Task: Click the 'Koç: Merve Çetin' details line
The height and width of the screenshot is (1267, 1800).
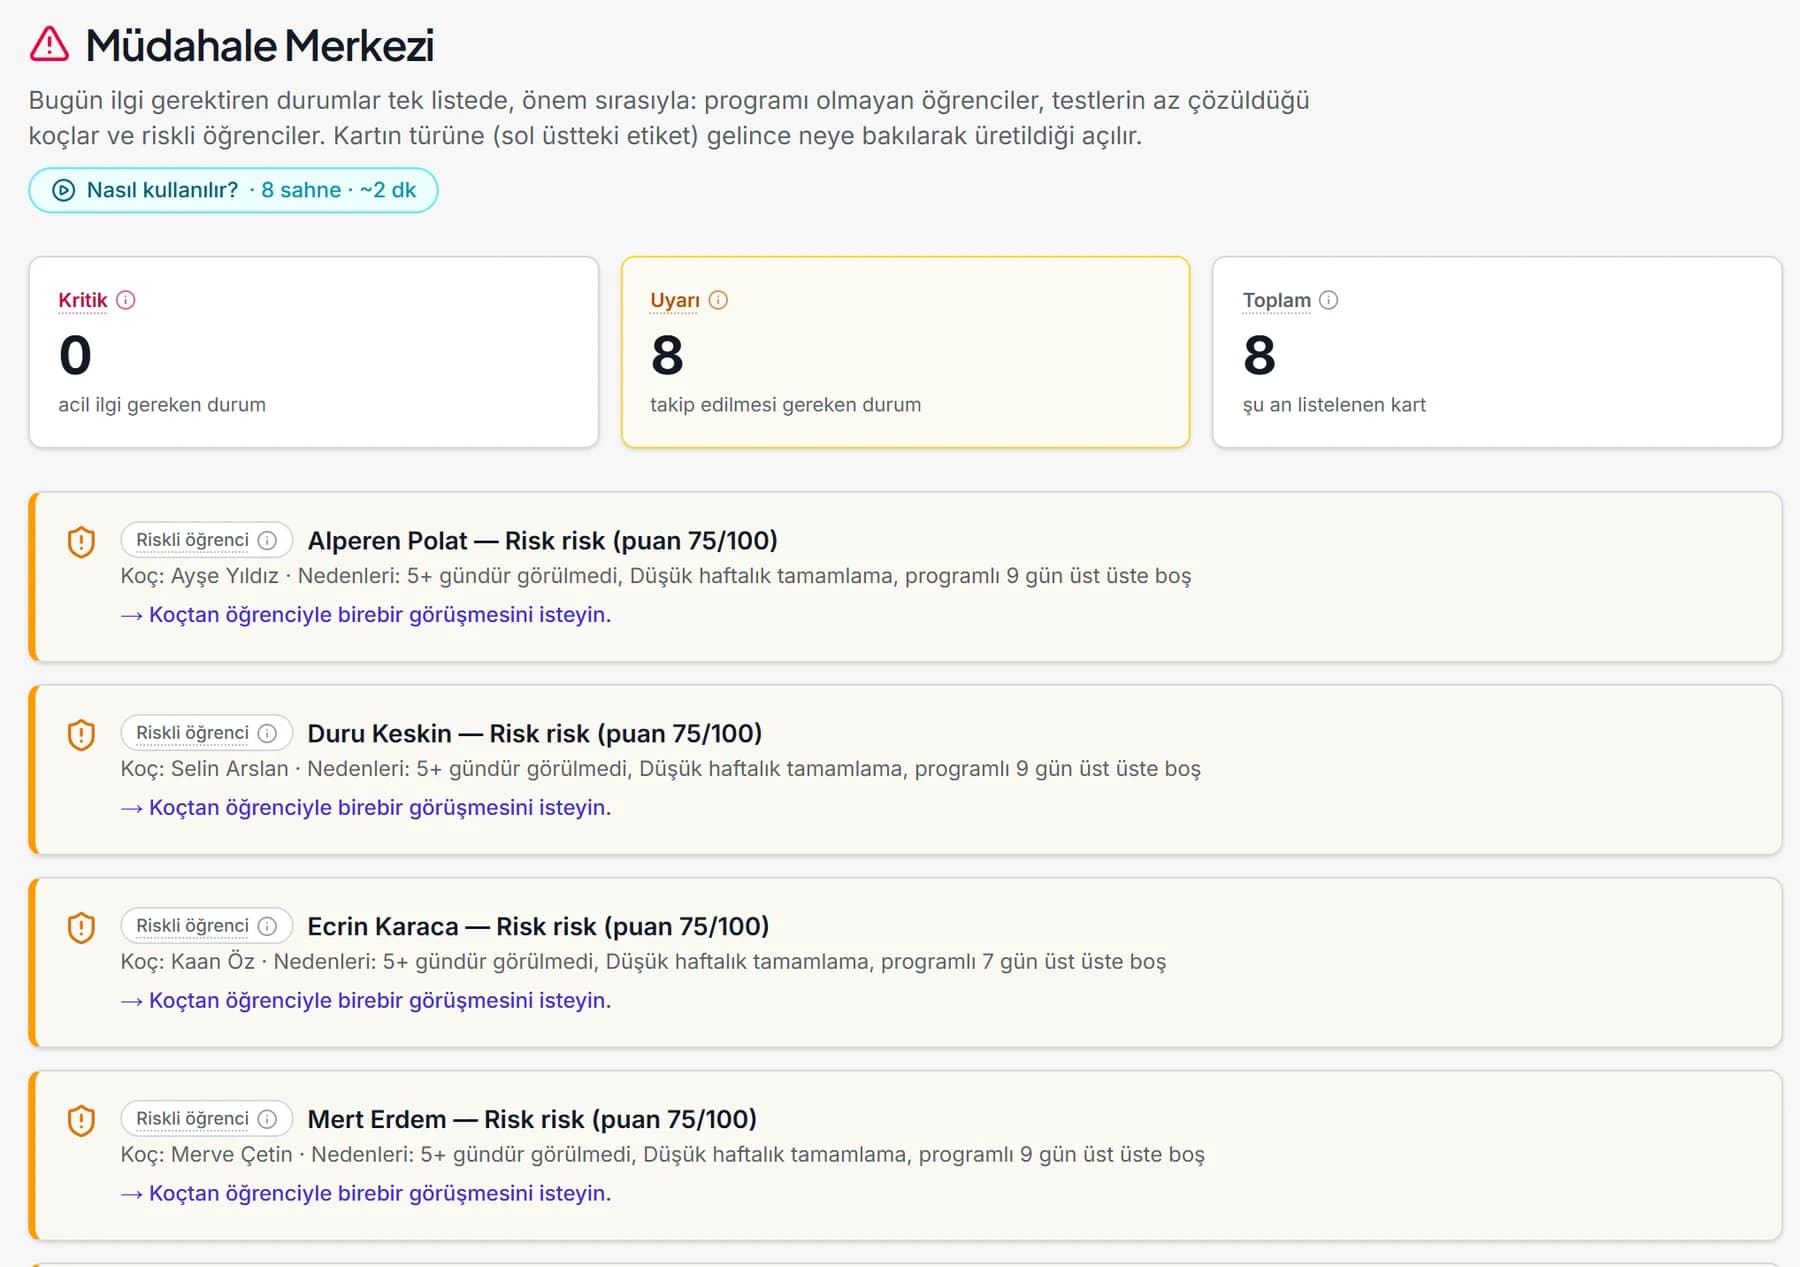Action: 663,1155
